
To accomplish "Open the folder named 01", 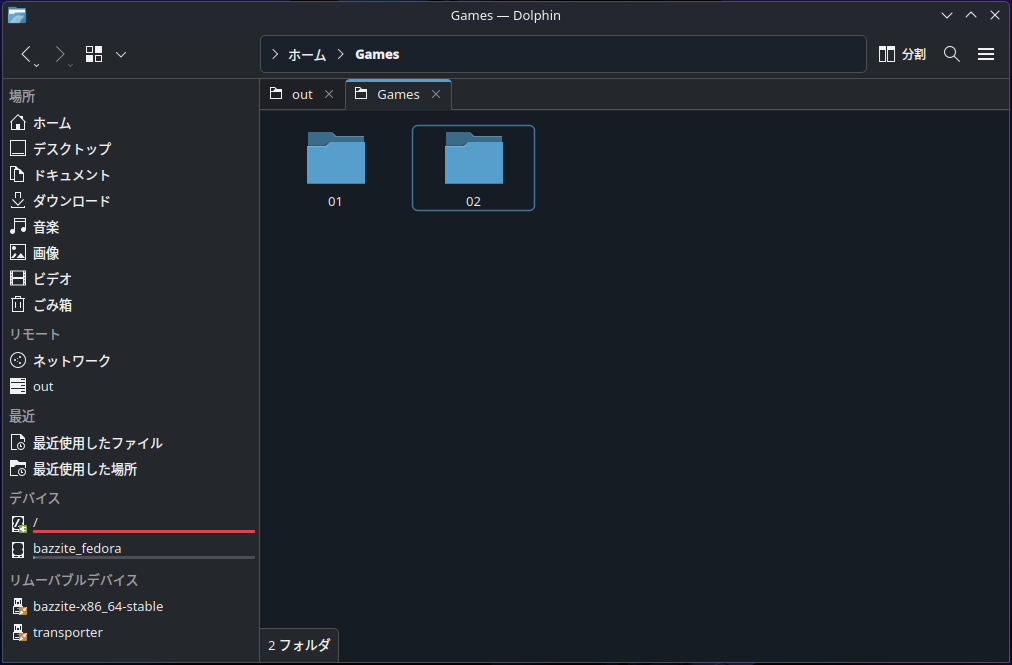I will (x=335, y=168).
